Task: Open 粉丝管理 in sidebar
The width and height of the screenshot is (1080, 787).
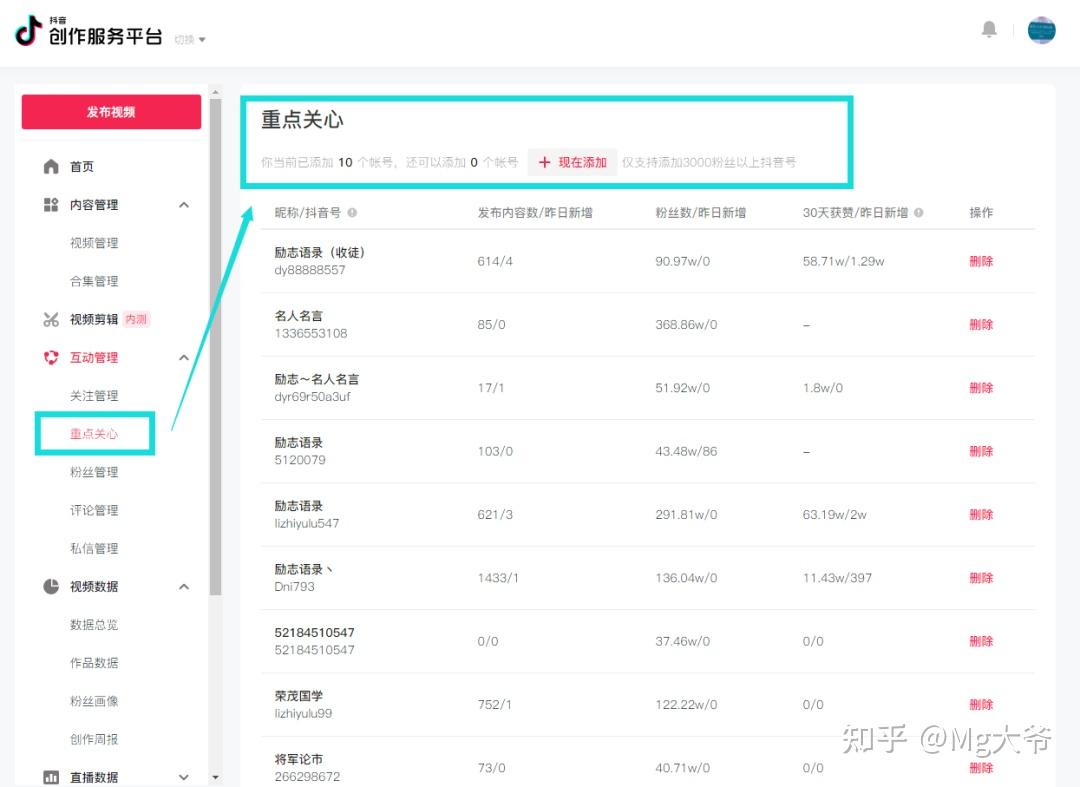Action: 94,472
